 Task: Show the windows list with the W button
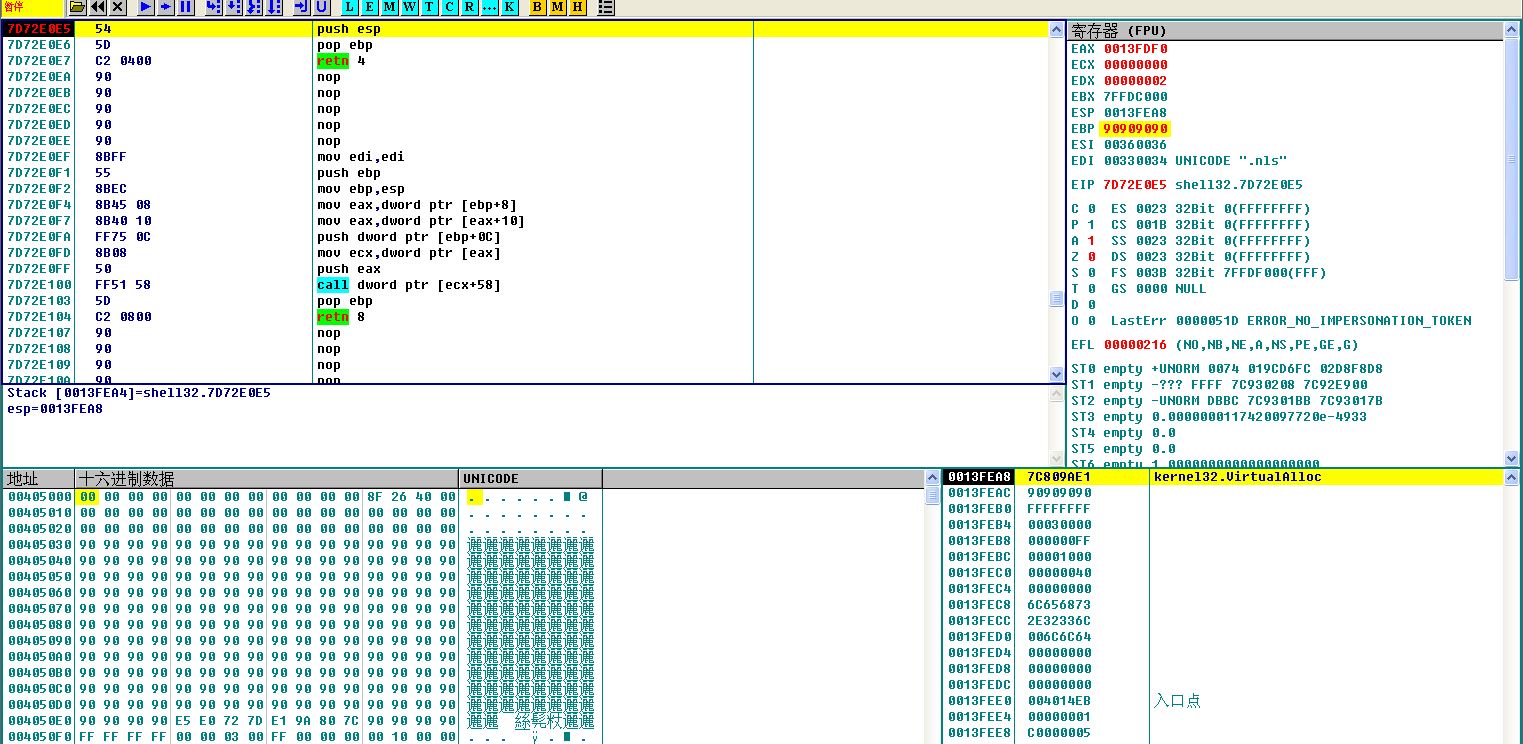[x=409, y=7]
